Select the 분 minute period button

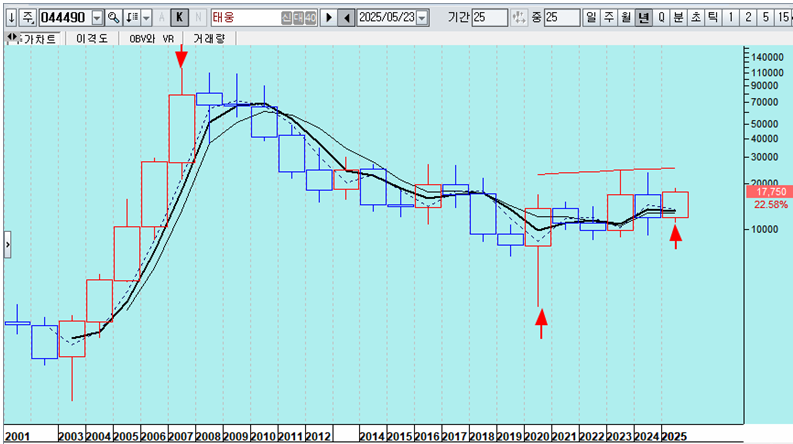coord(678,18)
